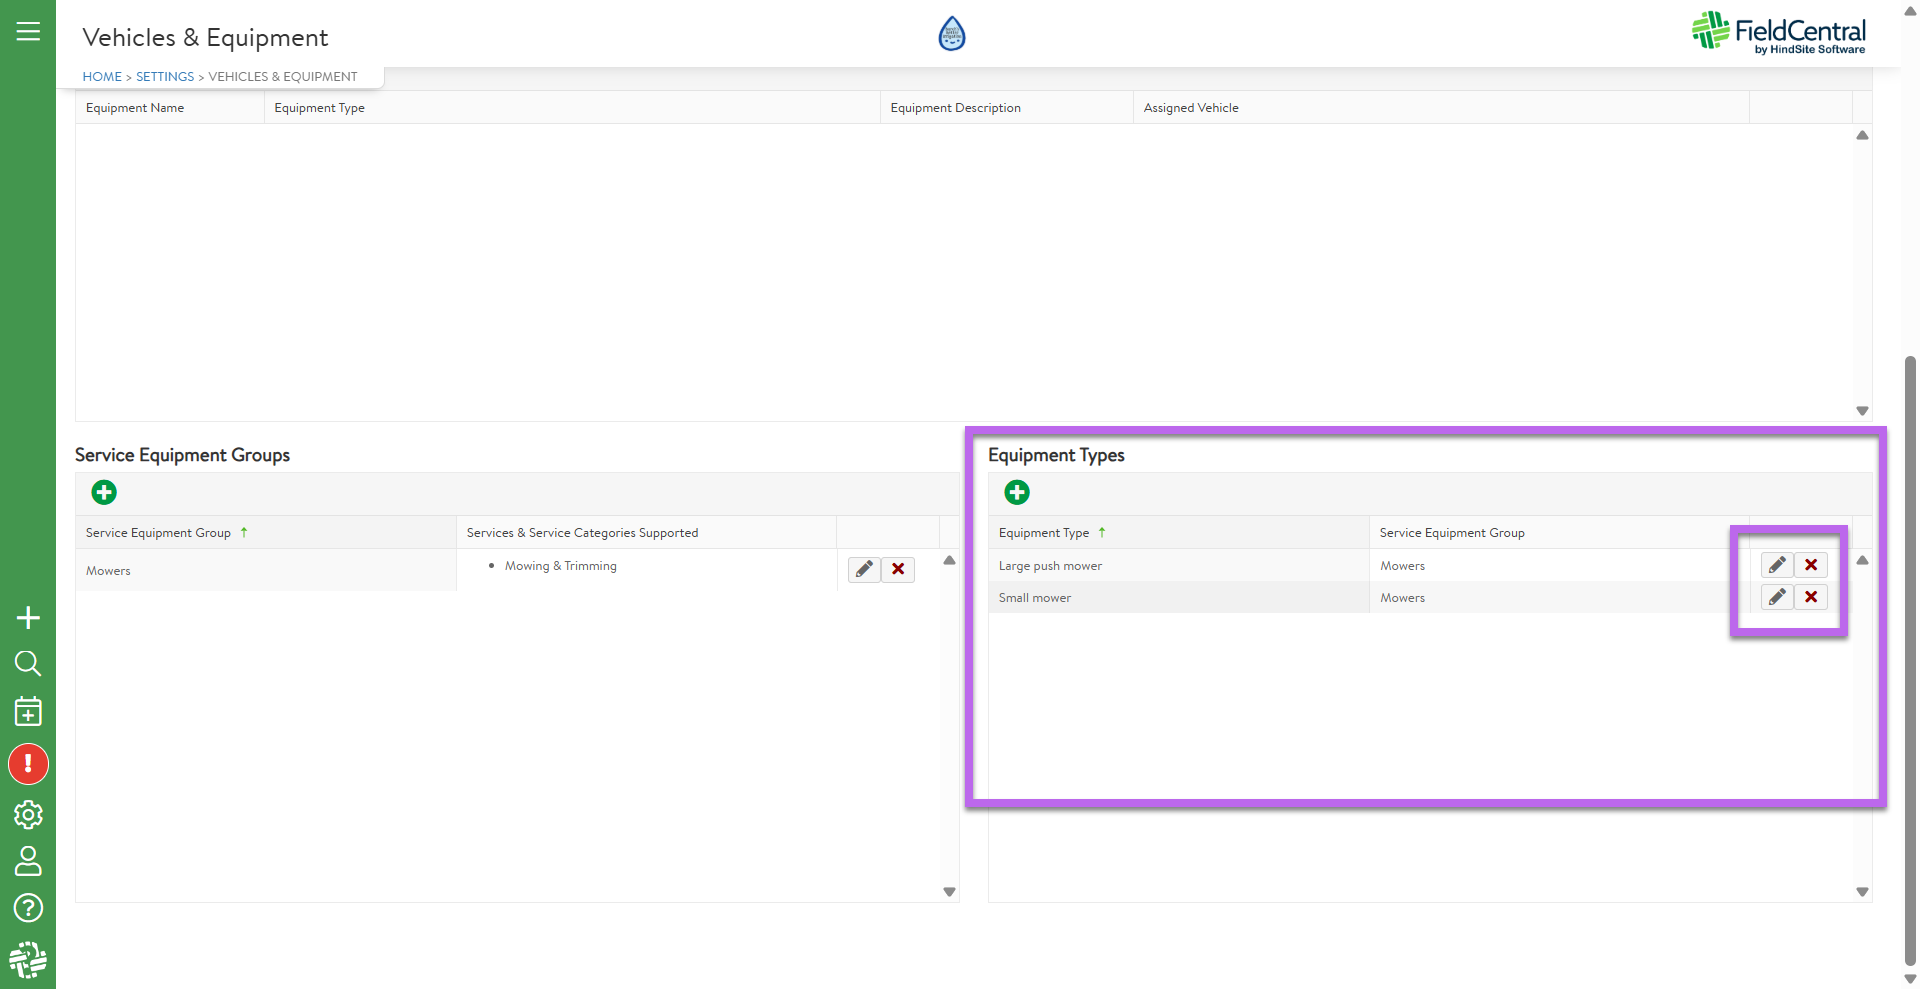Delete the Small mower equipment type
The height and width of the screenshot is (989, 1920).
pos(1811,597)
